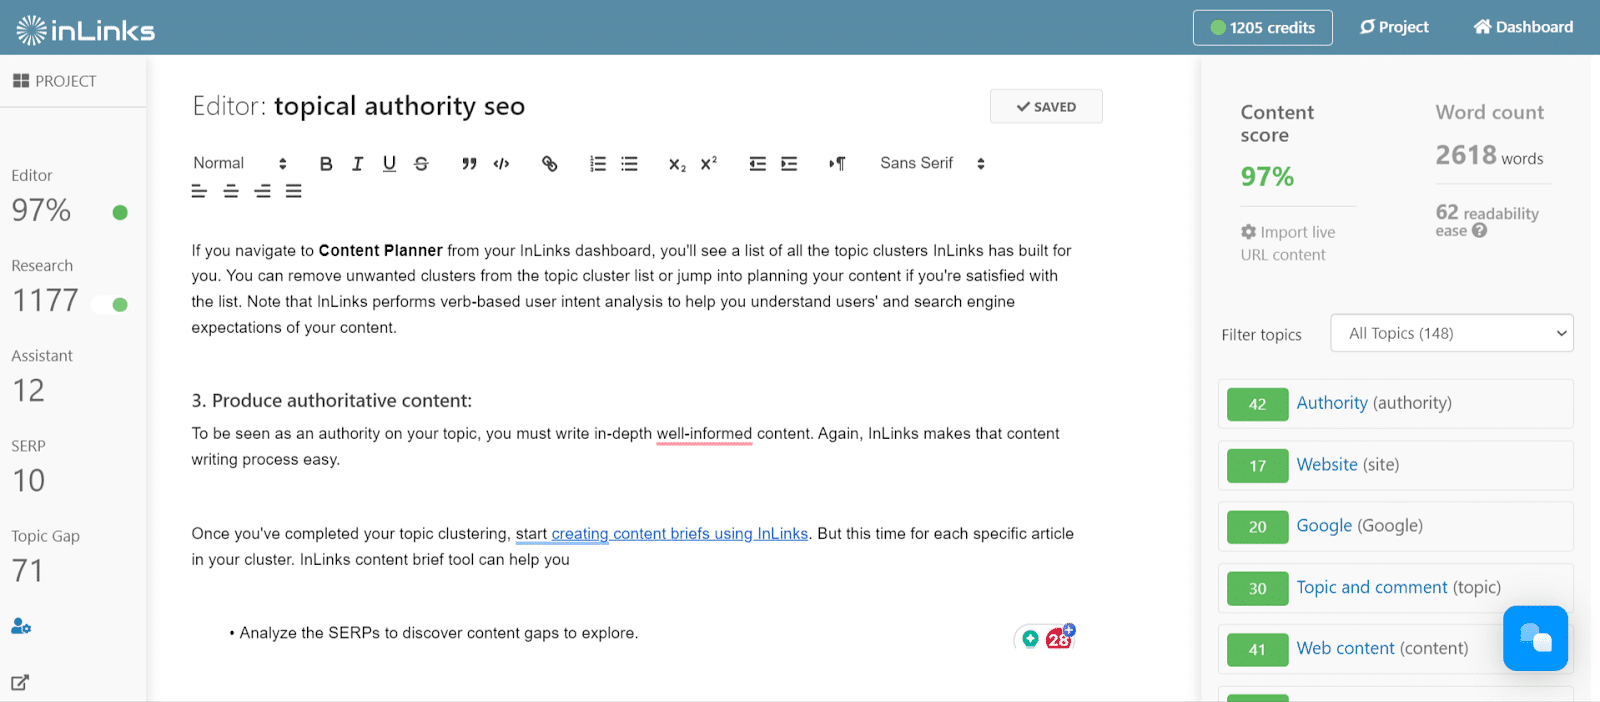Open the Normal heading style dropdown
This screenshot has width=1600, height=702.
[240, 163]
